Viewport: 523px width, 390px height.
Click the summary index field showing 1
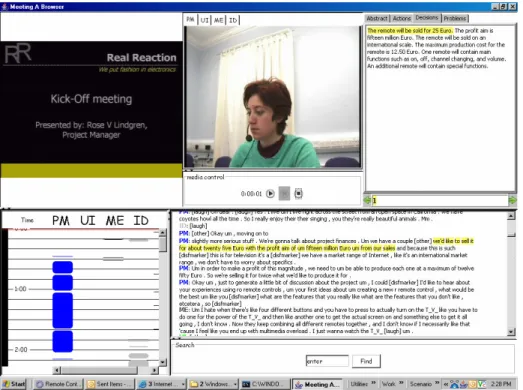click(440, 201)
